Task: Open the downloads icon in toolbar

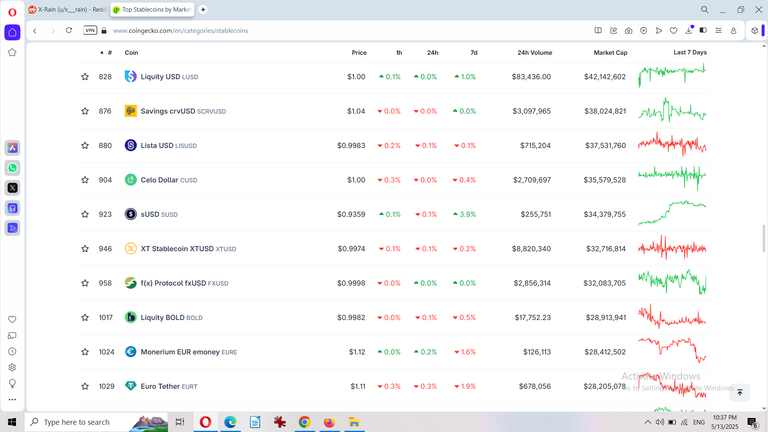Action: click(x=689, y=30)
